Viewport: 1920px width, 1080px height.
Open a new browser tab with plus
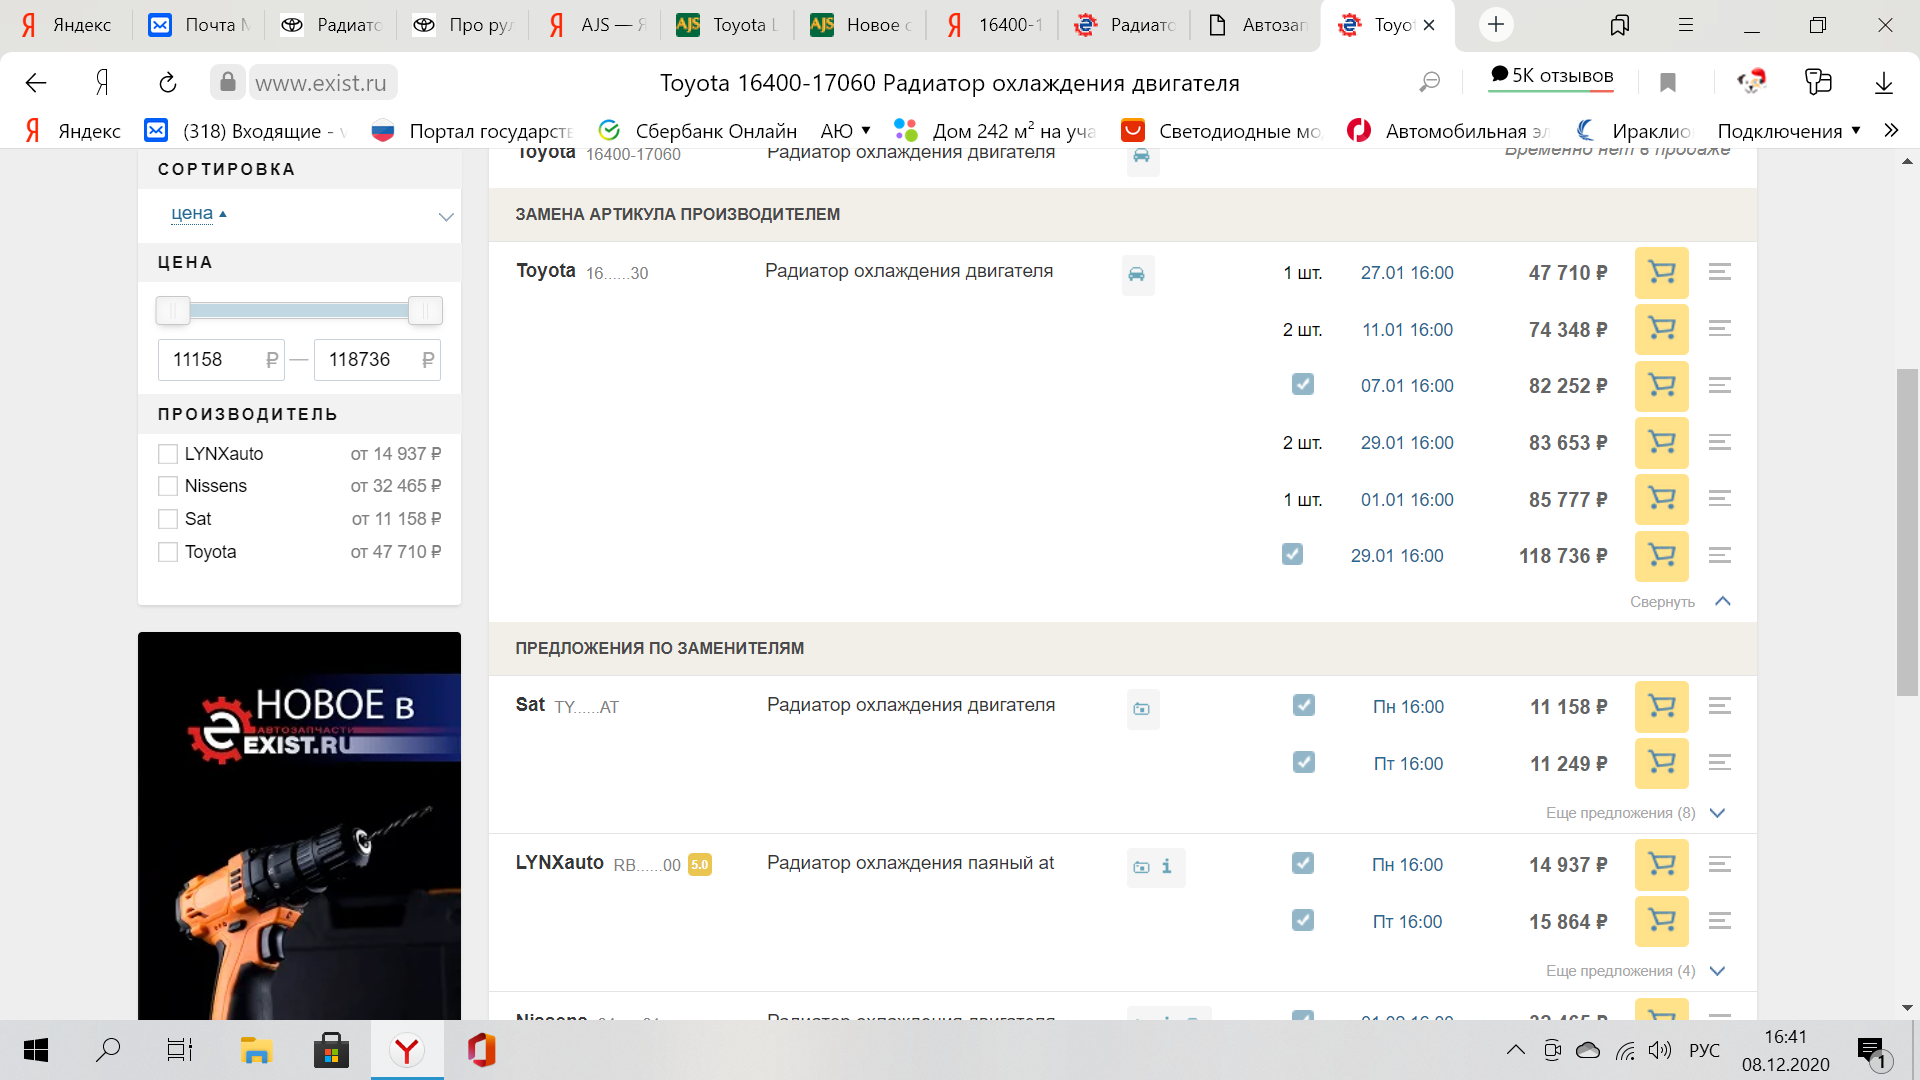point(1496,25)
